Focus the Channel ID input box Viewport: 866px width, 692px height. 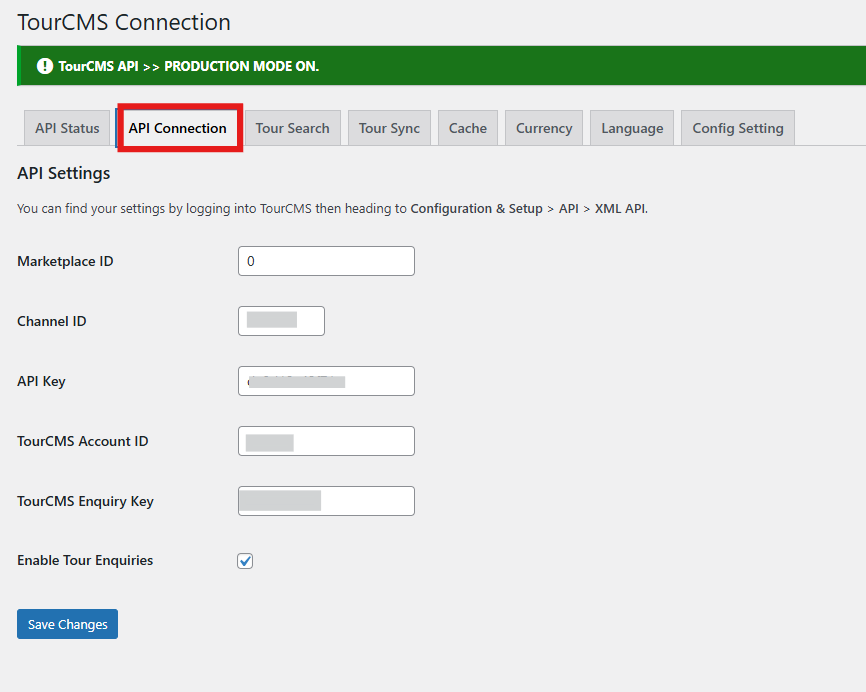pyautogui.click(x=281, y=321)
